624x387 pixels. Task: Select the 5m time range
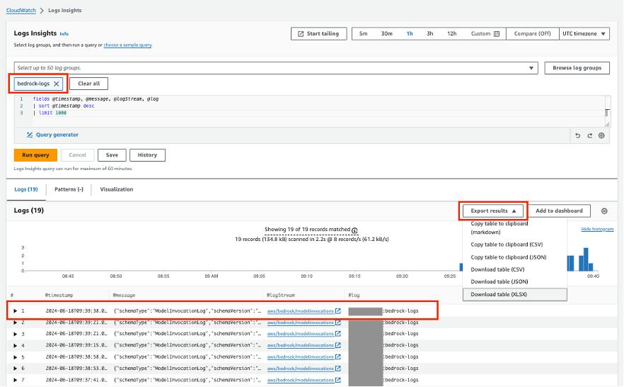pos(363,34)
